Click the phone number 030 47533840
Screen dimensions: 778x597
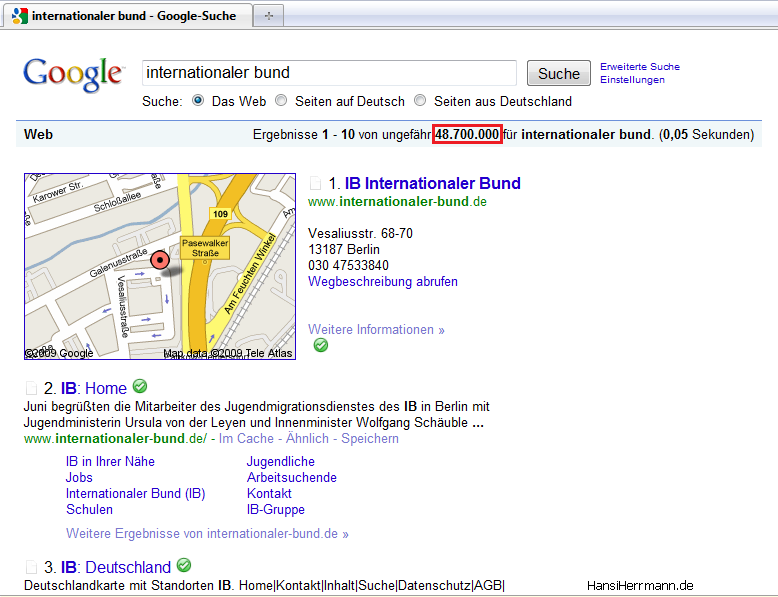tap(348, 265)
